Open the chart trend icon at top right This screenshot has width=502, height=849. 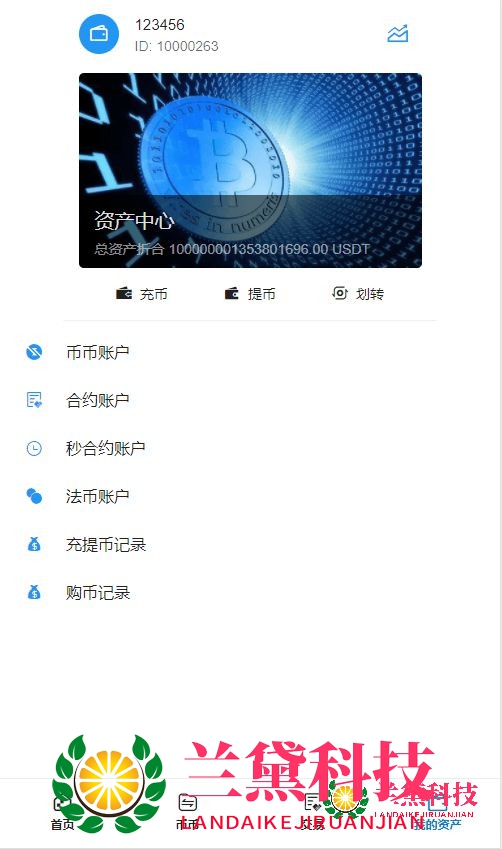pos(397,34)
